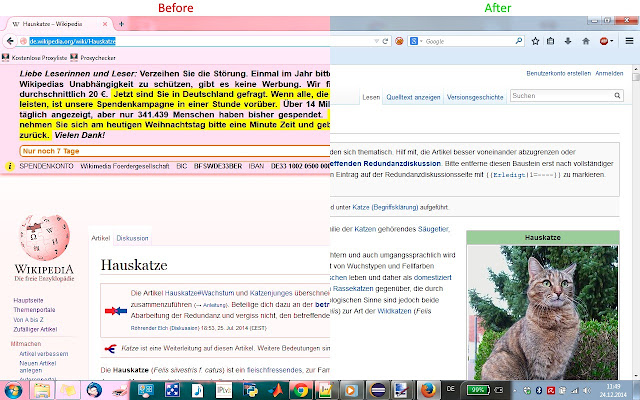Switch to the Diskussion tab

click(x=132, y=238)
